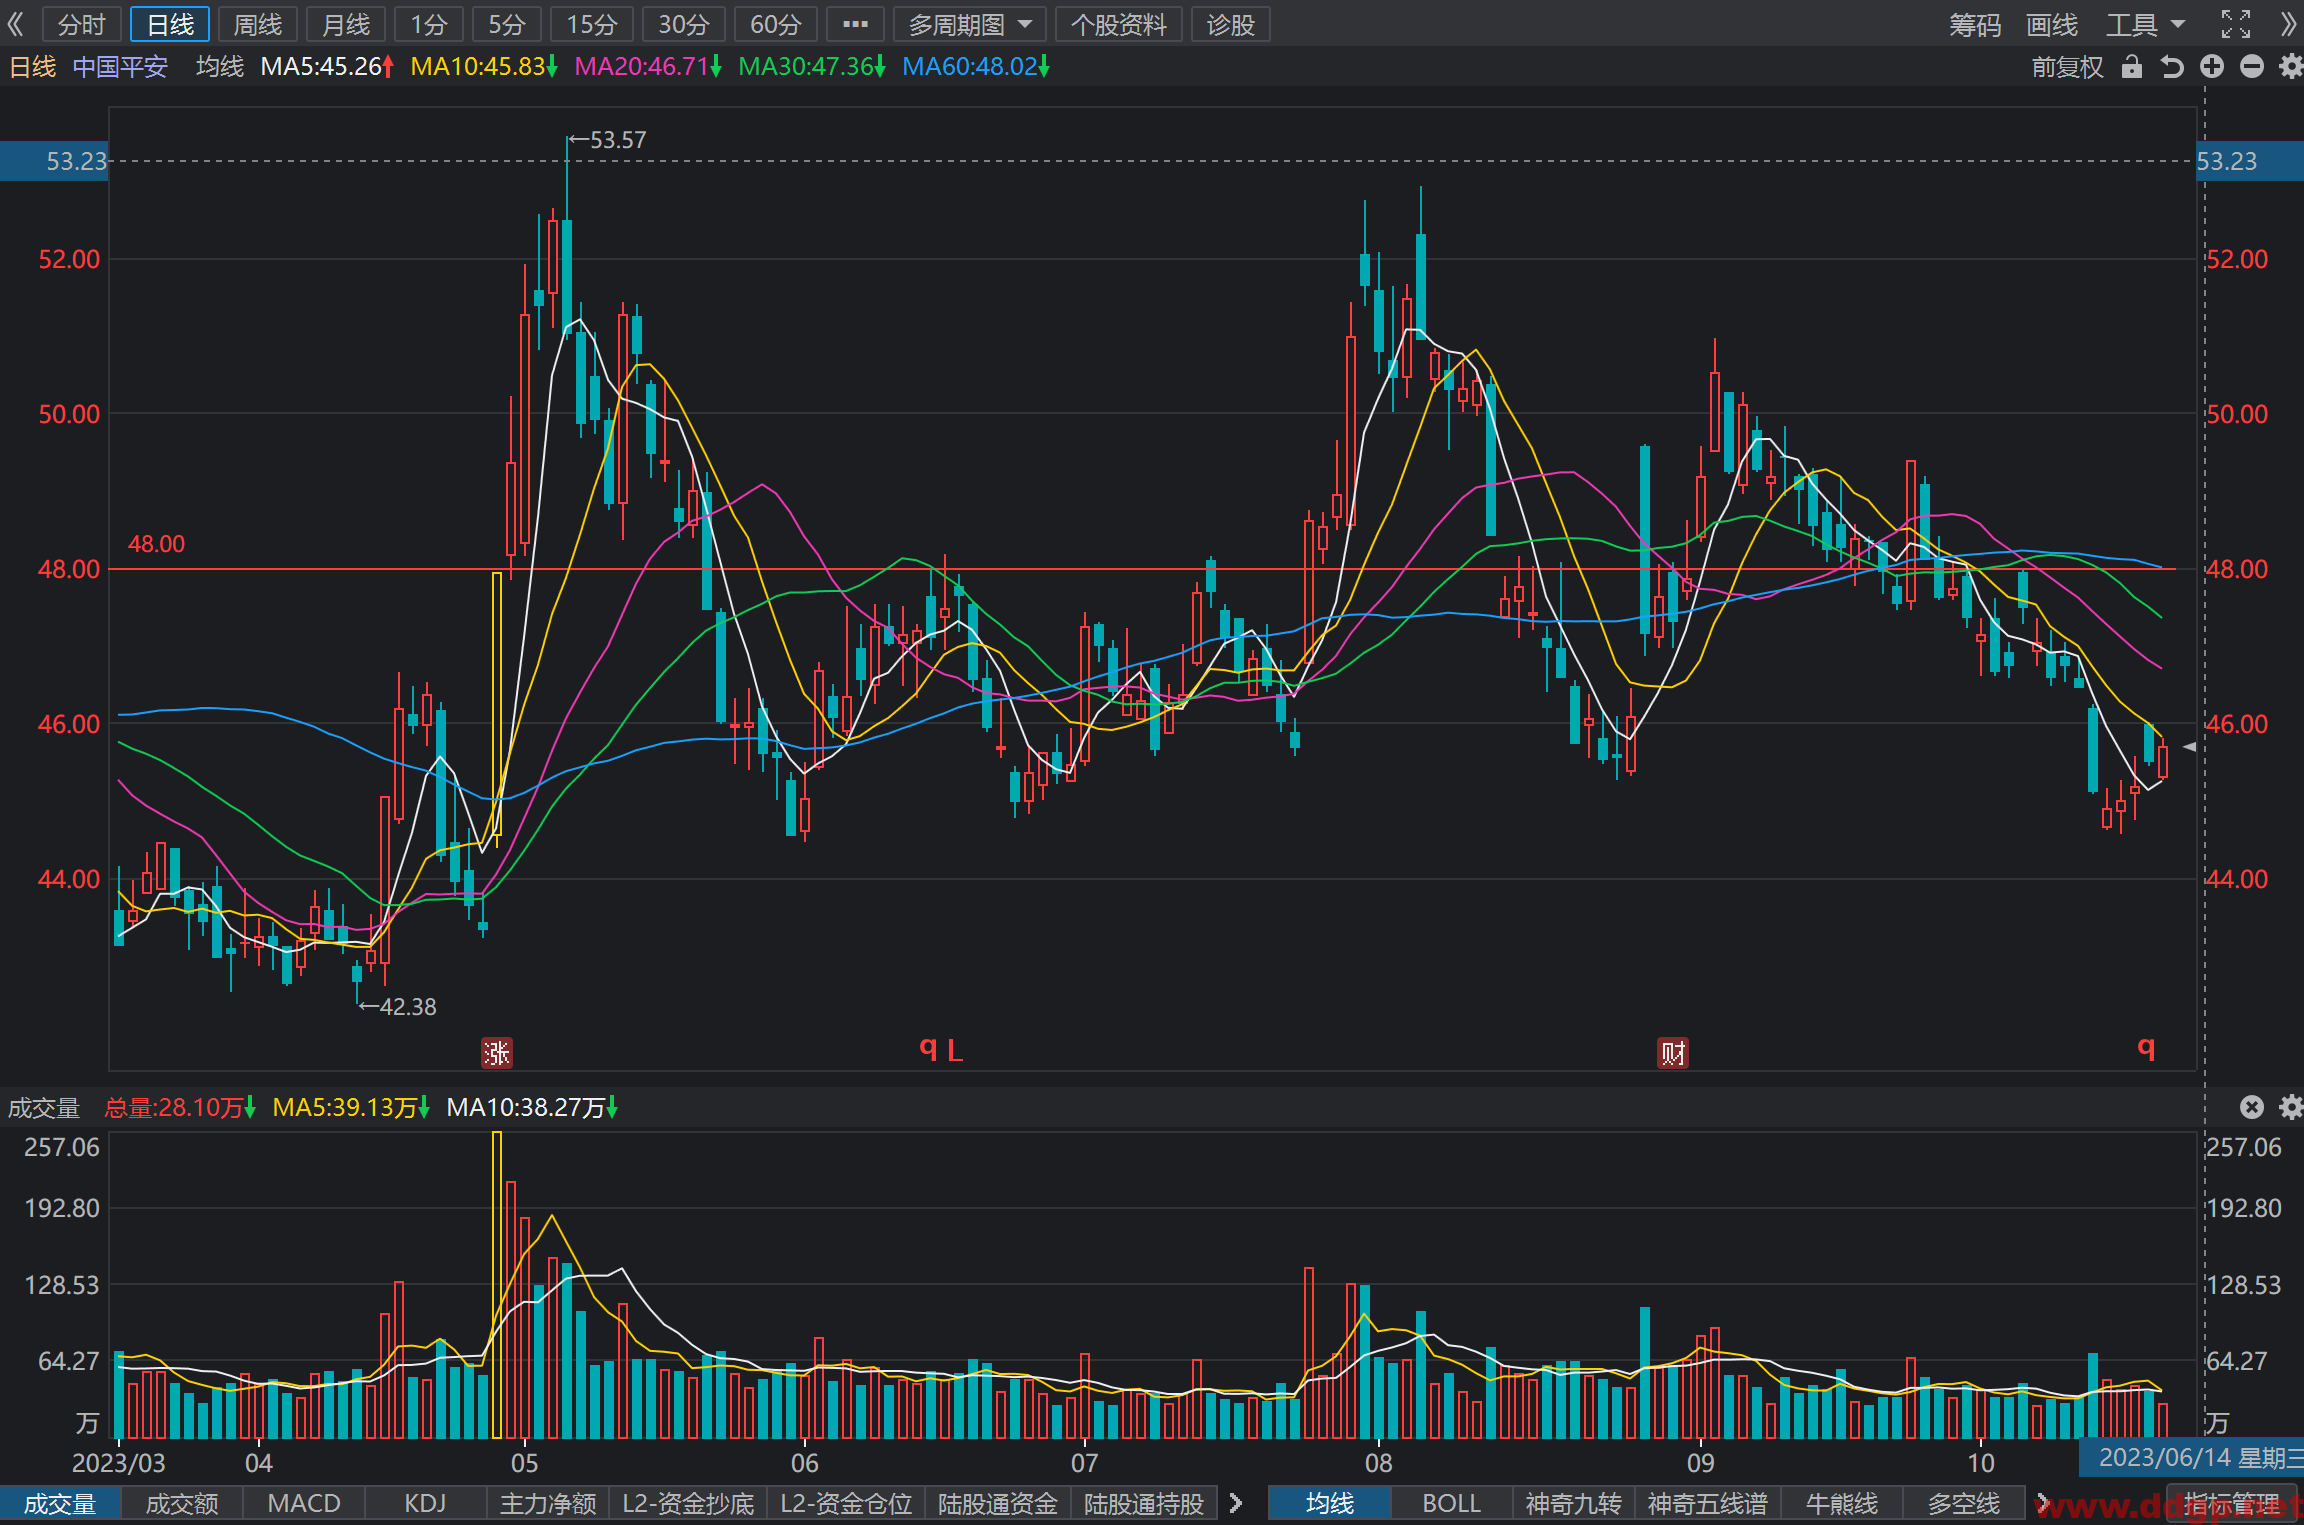Toggle the 前复权 price adjustment mode
The width and height of the screenshot is (2304, 1525).
(x=2067, y=67)
